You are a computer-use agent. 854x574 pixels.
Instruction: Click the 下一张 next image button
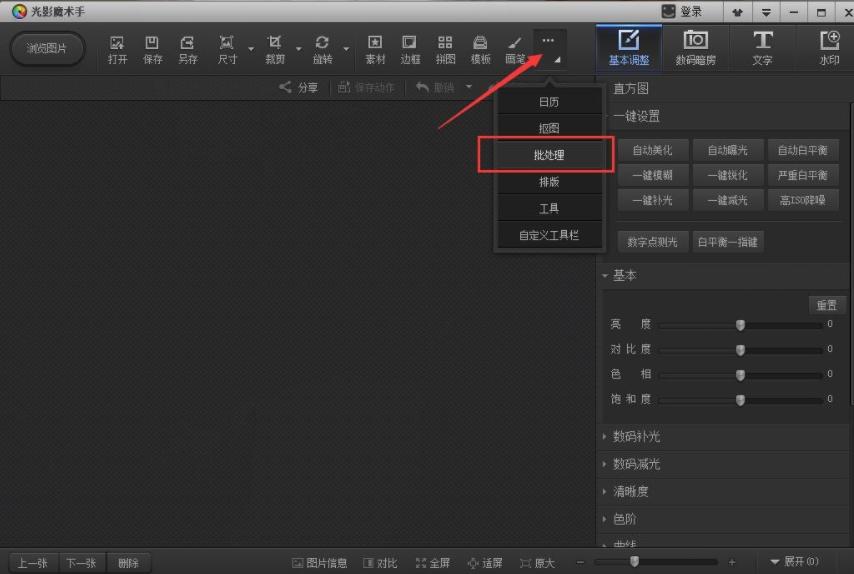pos(81,563)
